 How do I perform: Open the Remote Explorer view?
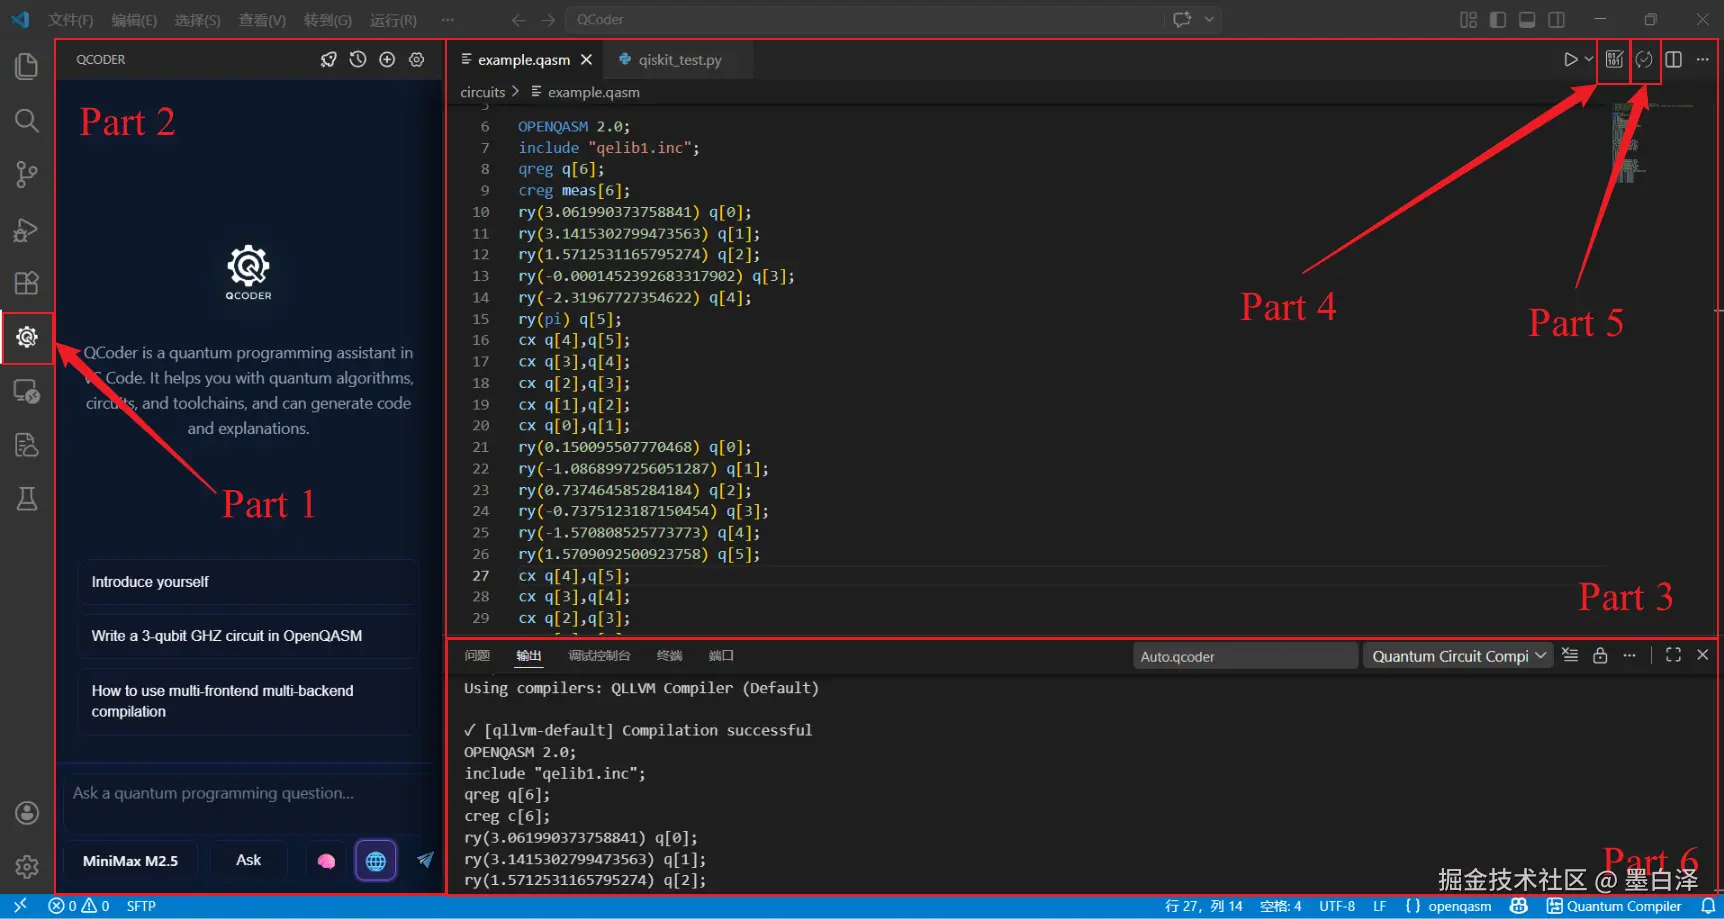[27, 391]
